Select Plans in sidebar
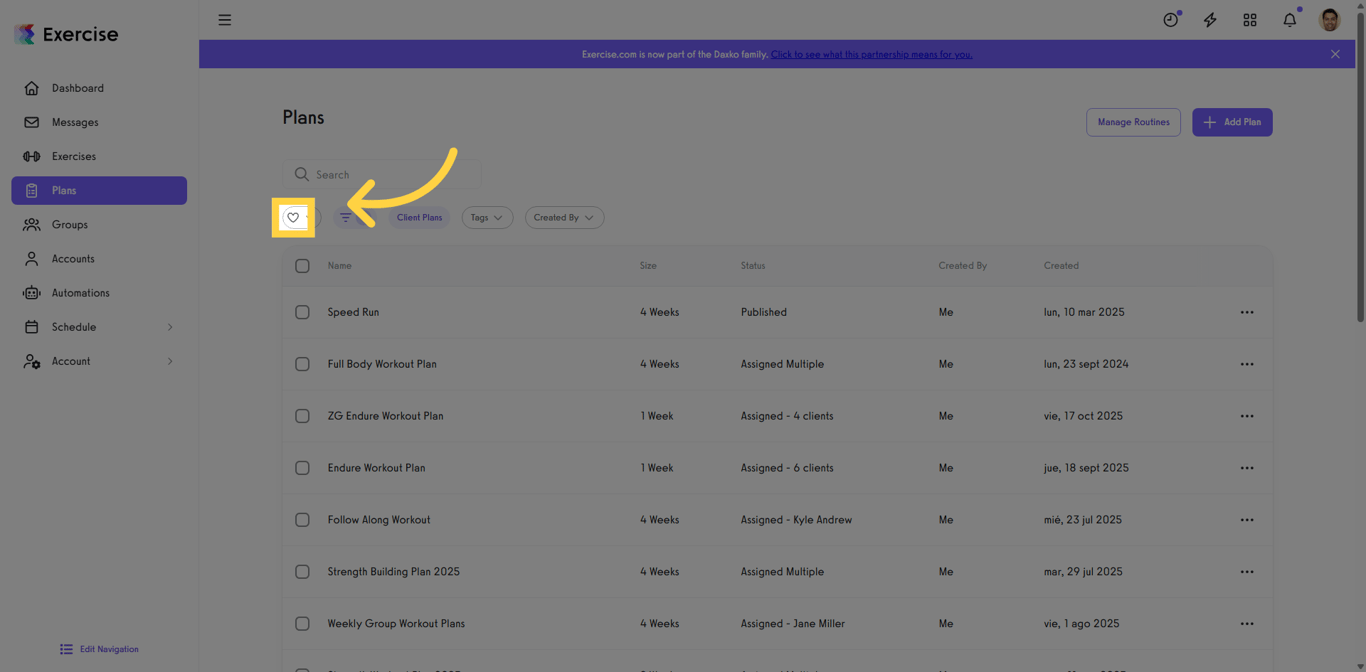Image resolution: width=1366 pixels, height=672 pixels. (x=99, y=190)
